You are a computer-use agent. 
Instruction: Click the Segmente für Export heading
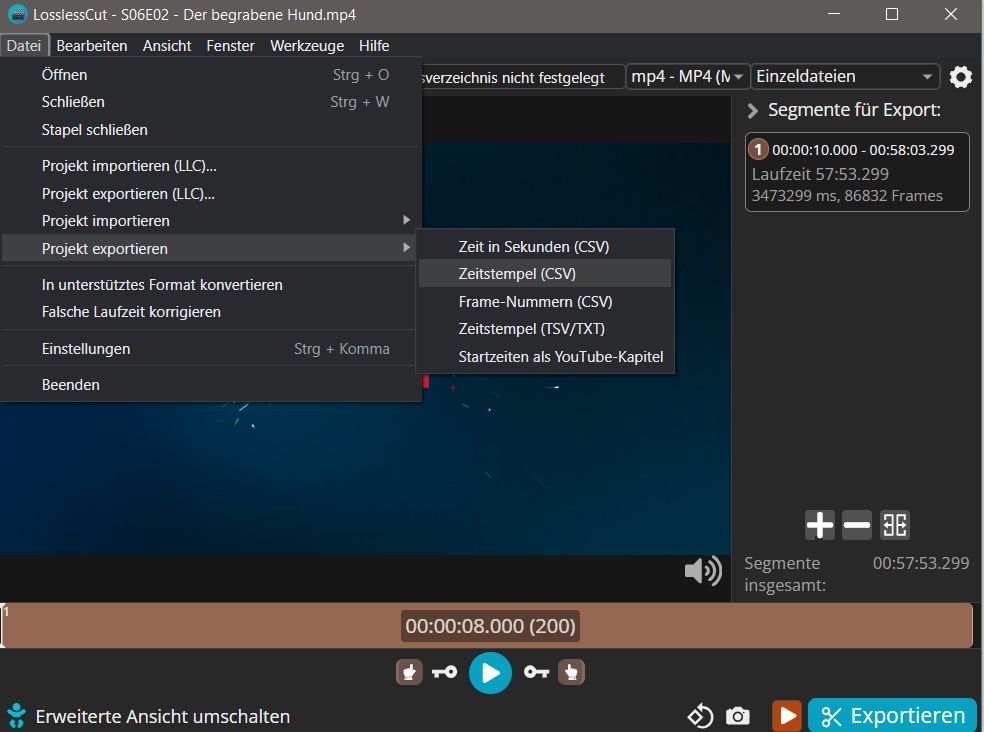(x=854, y=110)
